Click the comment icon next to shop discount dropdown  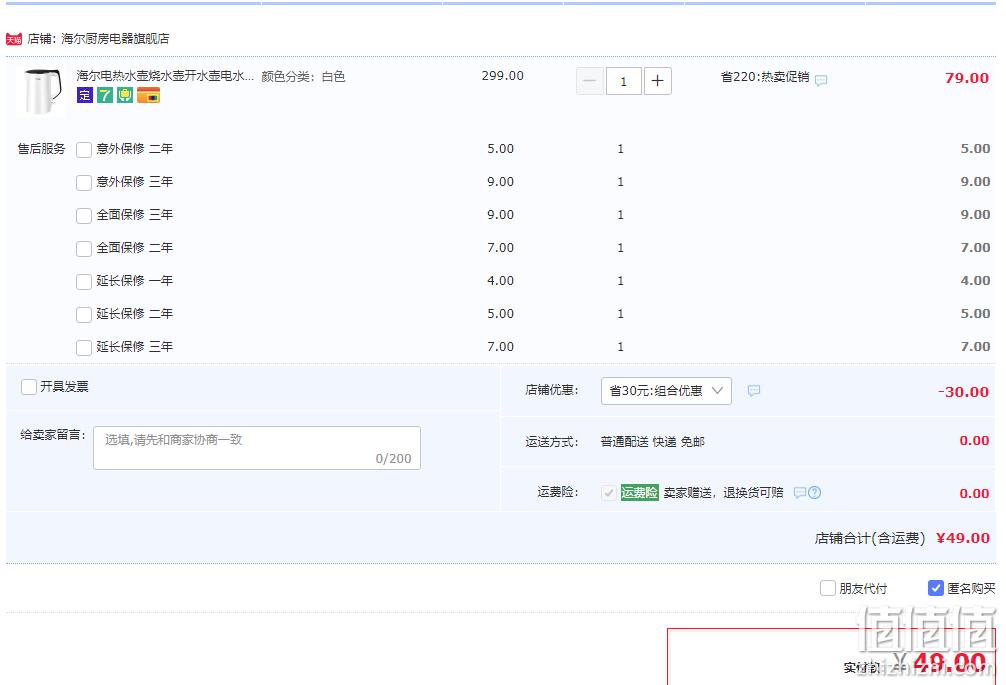pos(754,391)
